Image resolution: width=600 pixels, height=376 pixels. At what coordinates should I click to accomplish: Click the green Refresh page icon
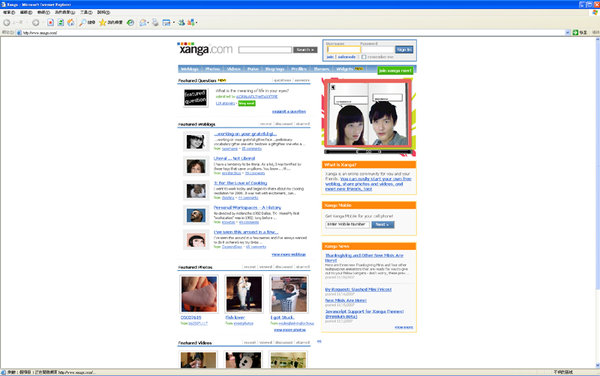[x=60, y=23]
